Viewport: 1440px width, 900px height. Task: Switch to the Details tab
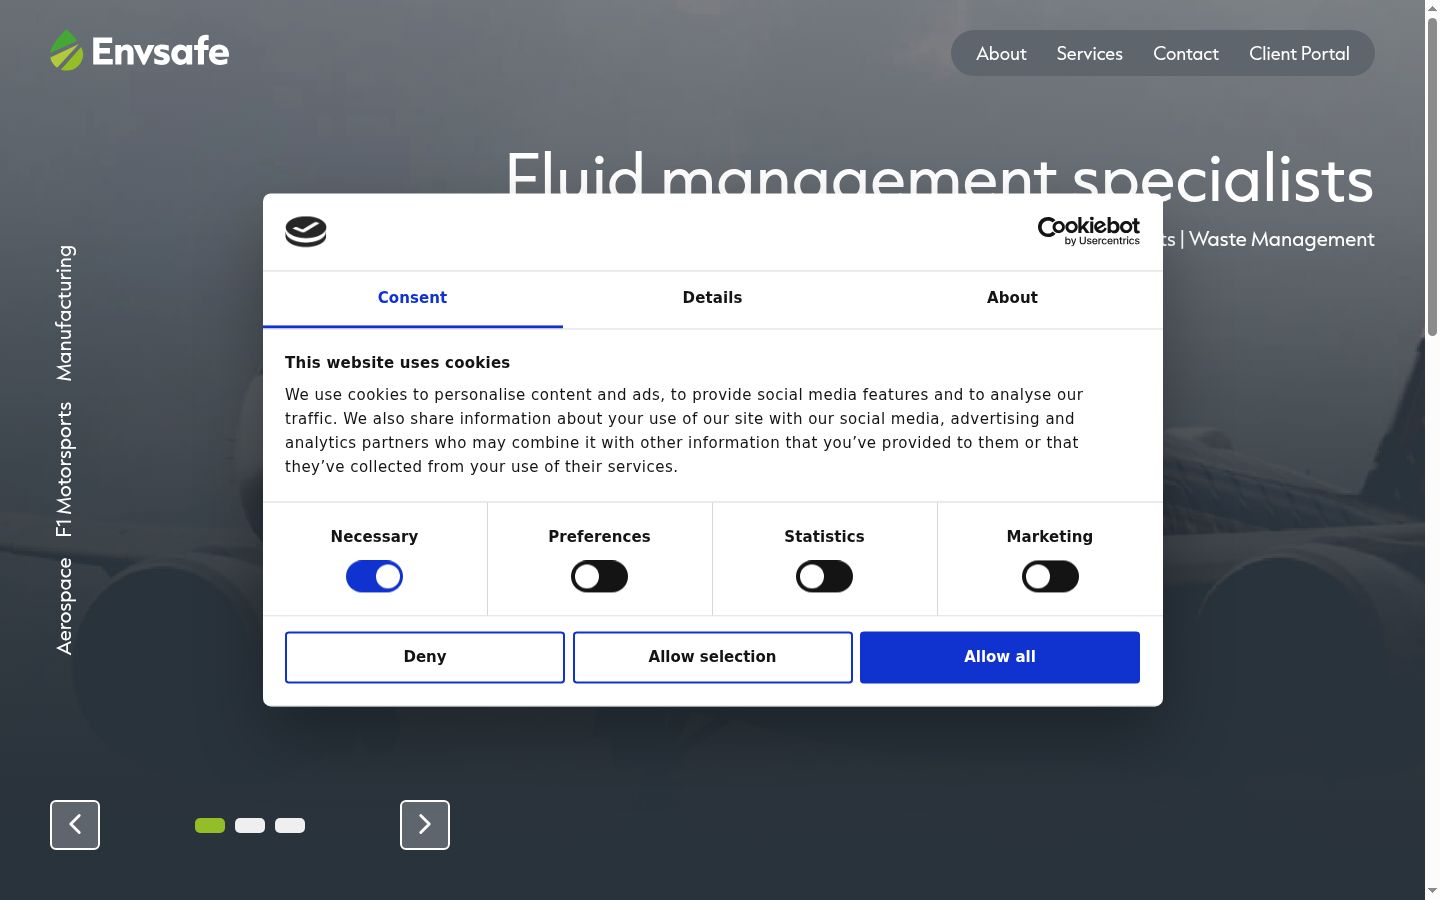712,298
